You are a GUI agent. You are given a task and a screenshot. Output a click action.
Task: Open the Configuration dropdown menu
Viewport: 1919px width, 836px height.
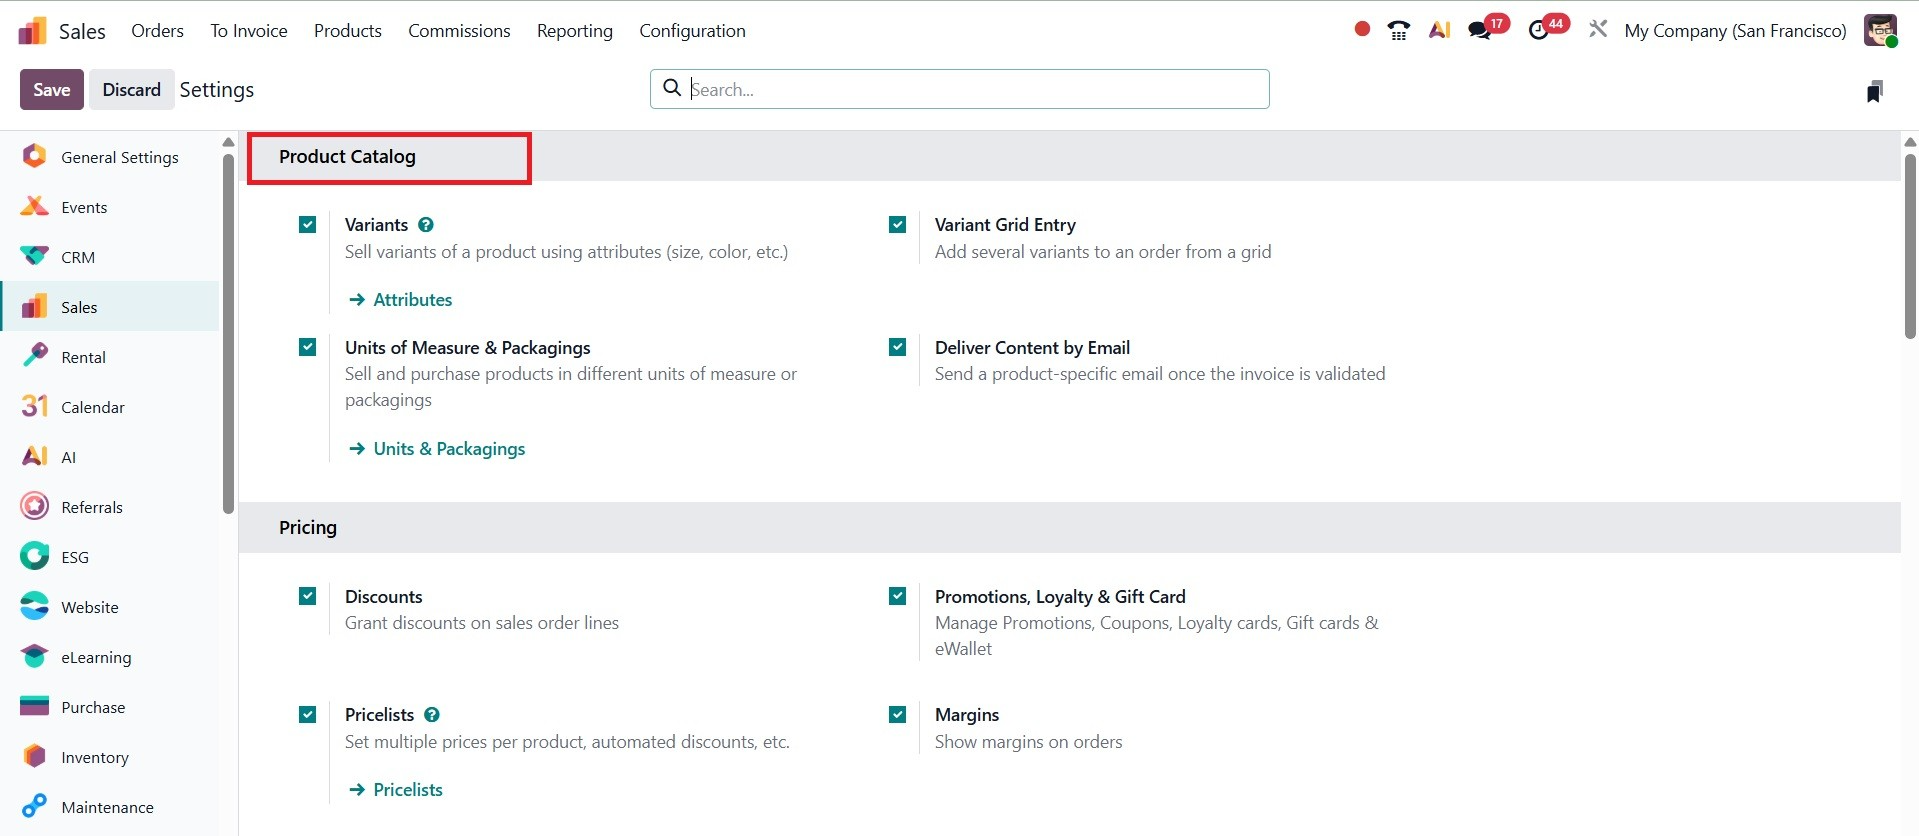(692, 31)
